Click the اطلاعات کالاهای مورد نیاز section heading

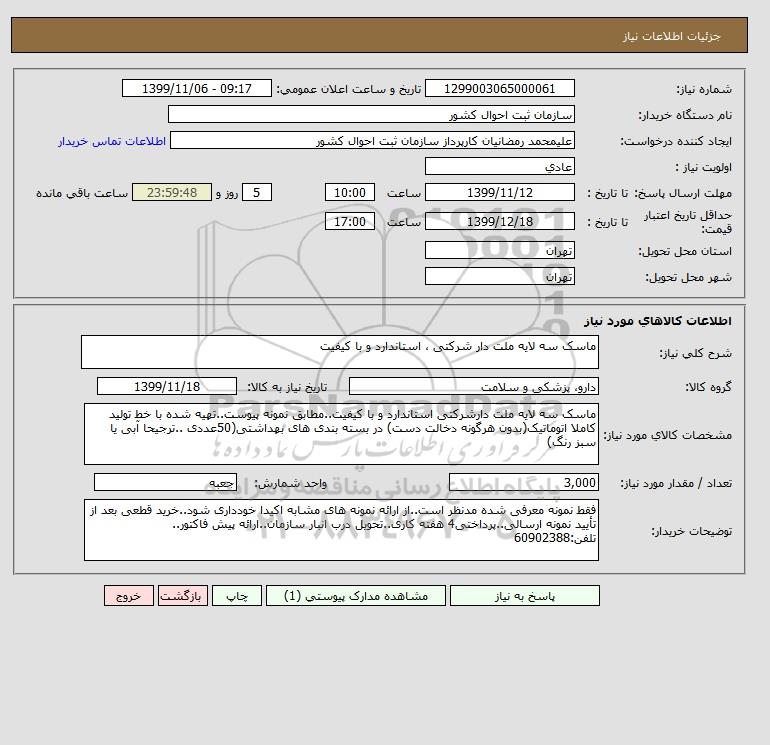(x=658, y=321)
